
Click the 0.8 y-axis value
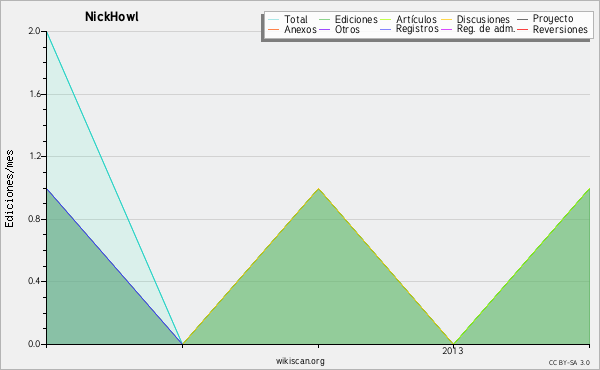(x=34, y=219)
